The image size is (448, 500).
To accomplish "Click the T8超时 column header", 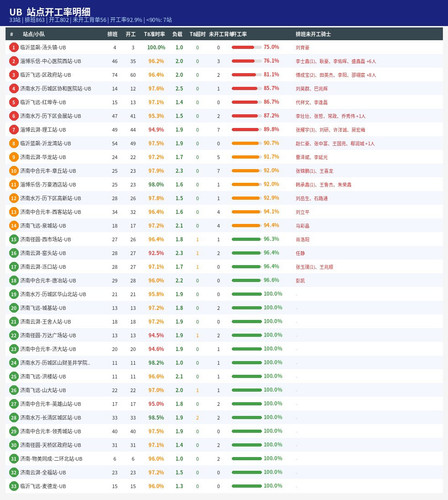I will click(x=197, y=34).
